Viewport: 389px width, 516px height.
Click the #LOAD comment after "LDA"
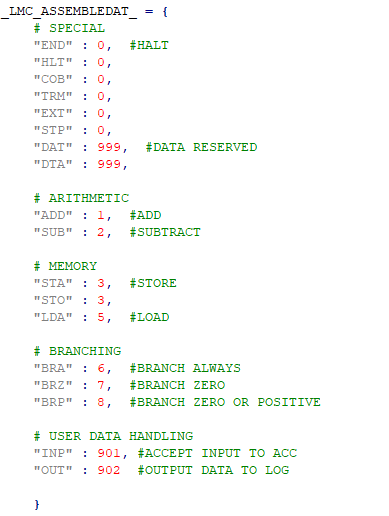[x=149, y=317]
